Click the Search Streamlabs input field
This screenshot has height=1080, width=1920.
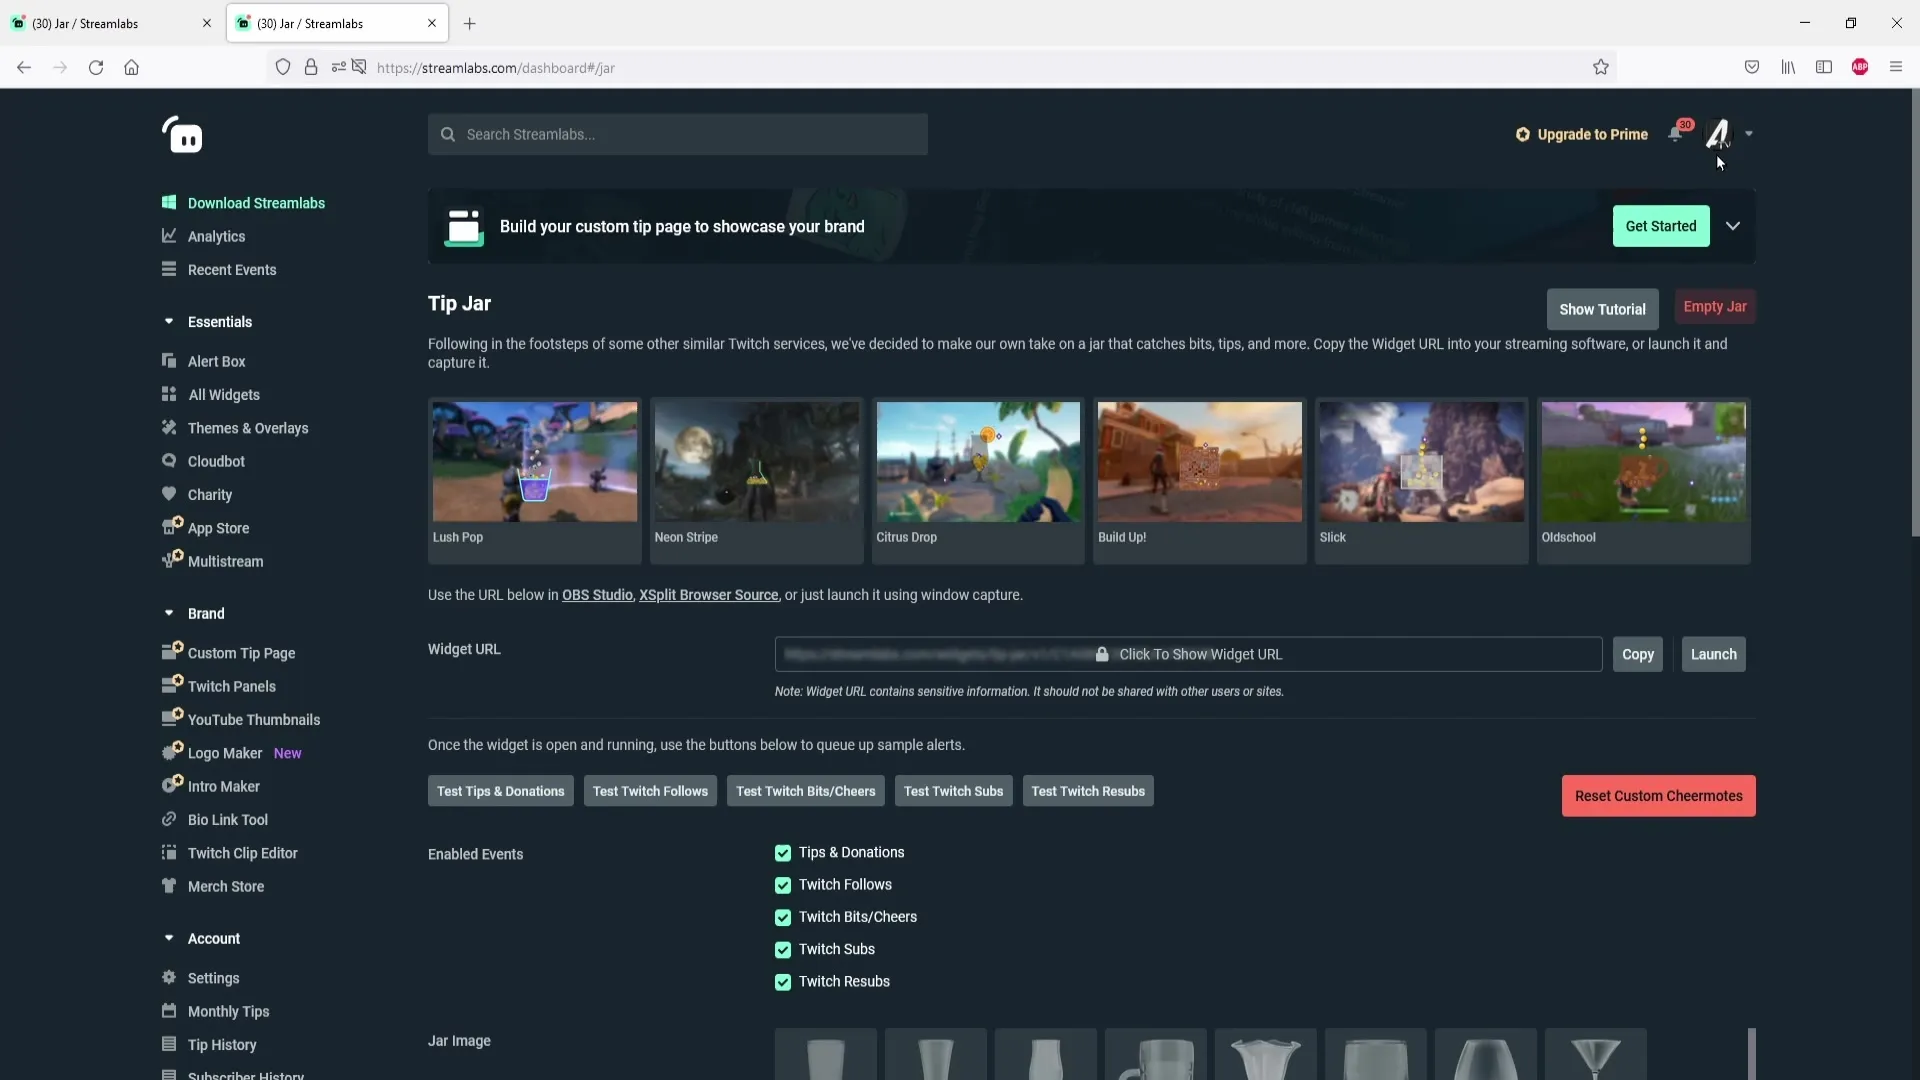click(x=678, y=134)
